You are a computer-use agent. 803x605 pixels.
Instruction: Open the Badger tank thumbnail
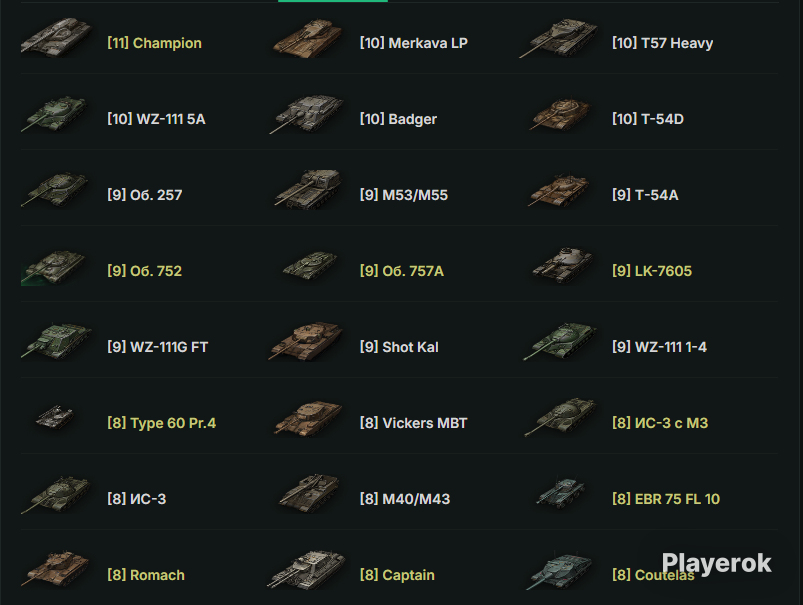pyautogui.click(x=307, y=114)
